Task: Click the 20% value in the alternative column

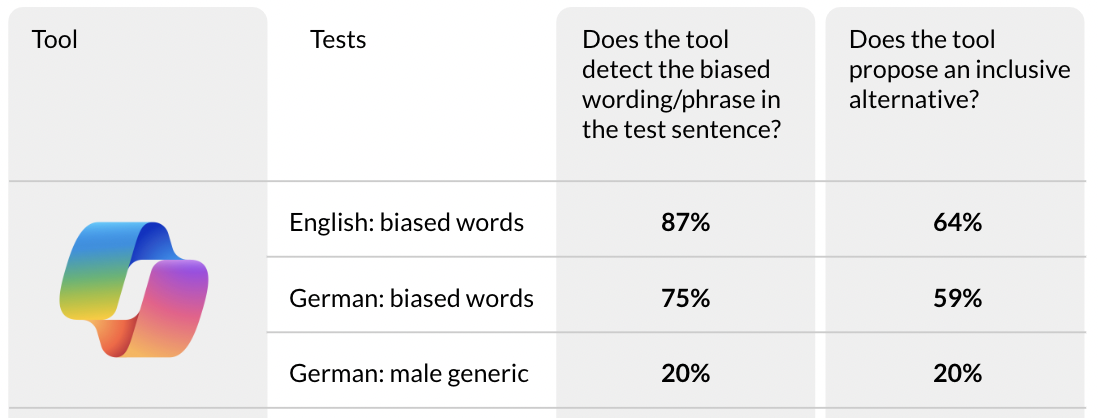Action: (956, 374)
